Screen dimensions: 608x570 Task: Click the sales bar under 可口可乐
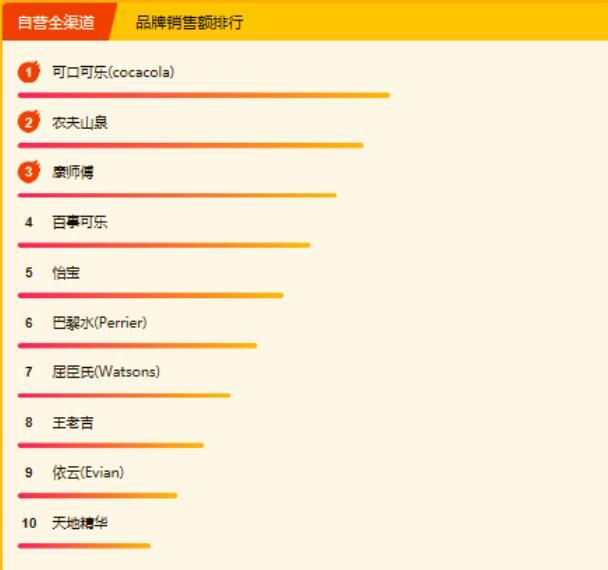coord(204,95)
